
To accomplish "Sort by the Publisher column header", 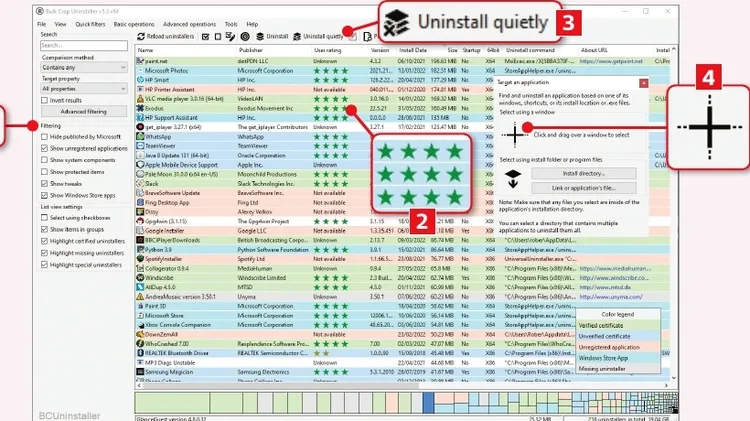I will (251, 50).
